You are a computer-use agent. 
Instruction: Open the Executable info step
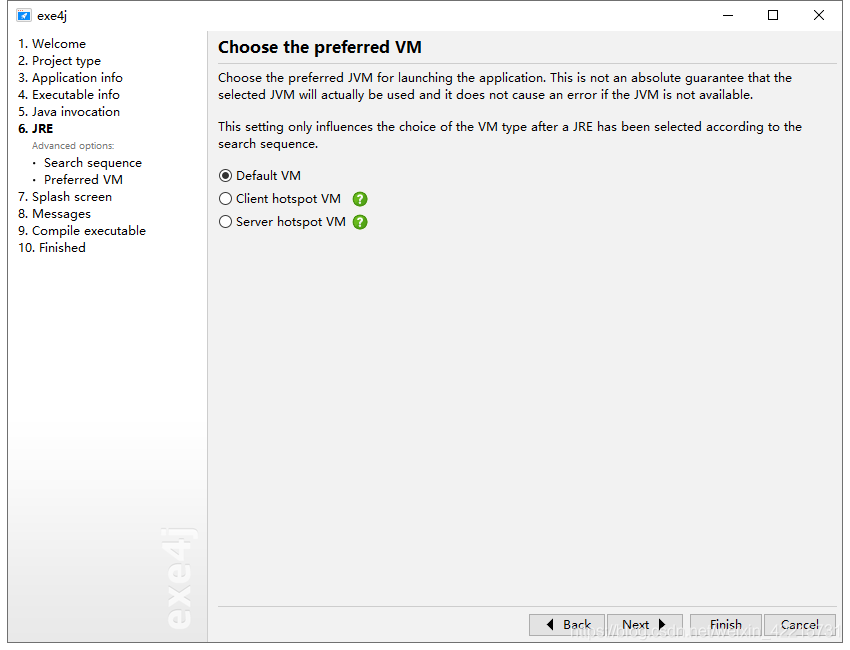69,95
